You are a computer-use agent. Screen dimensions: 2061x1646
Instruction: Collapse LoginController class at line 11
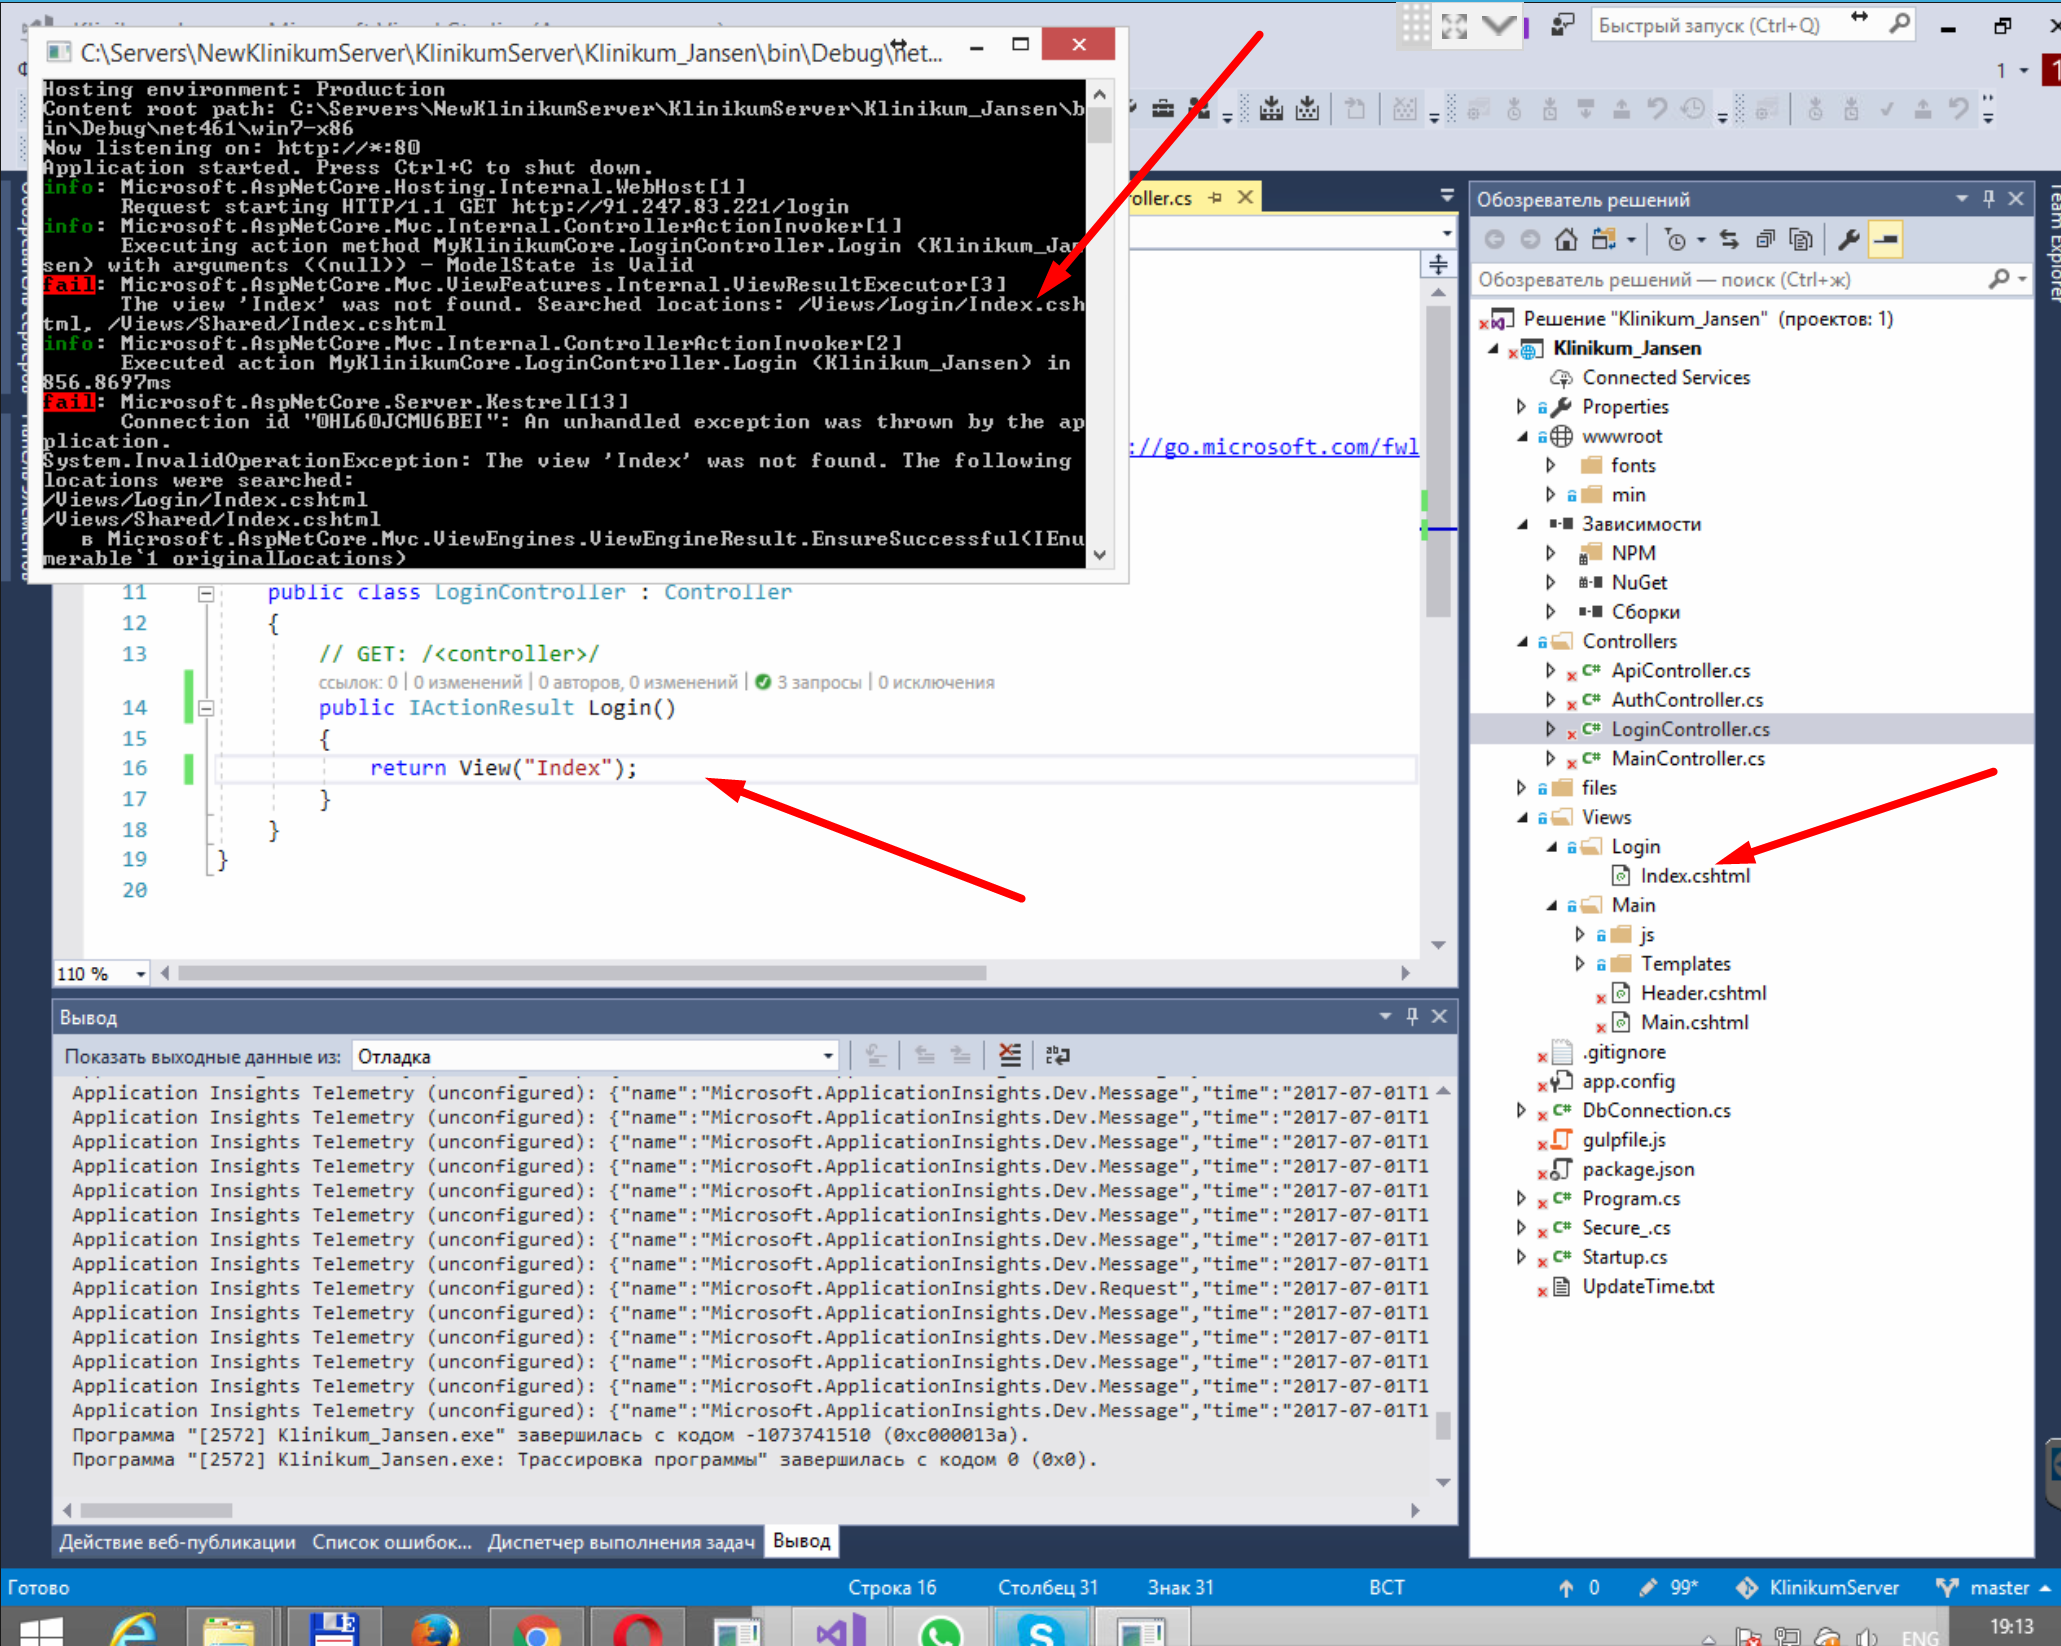point(206,593)
